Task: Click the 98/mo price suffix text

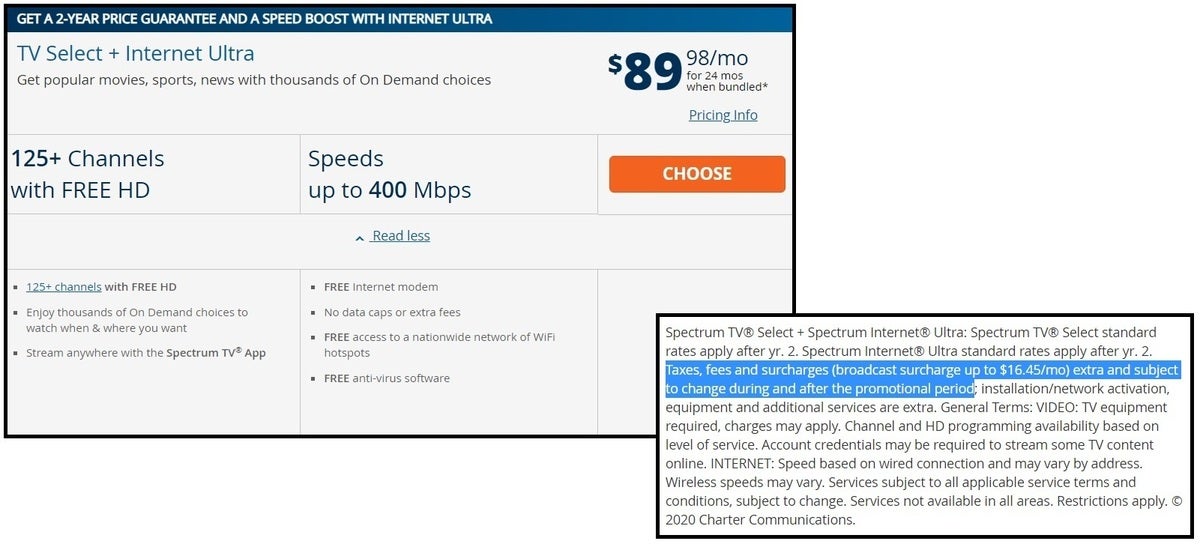Action: click(717, 58)
